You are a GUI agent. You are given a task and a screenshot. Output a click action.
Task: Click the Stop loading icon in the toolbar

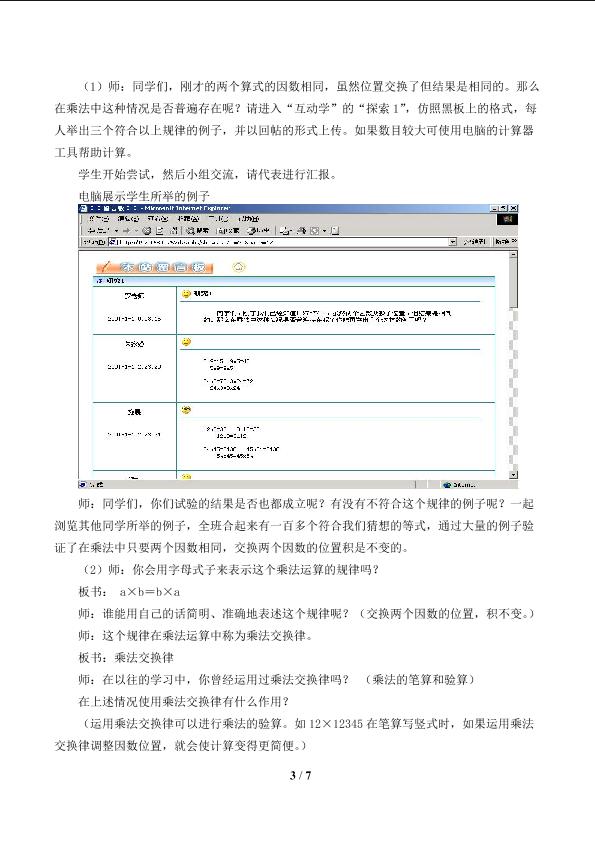pos(146,231)
